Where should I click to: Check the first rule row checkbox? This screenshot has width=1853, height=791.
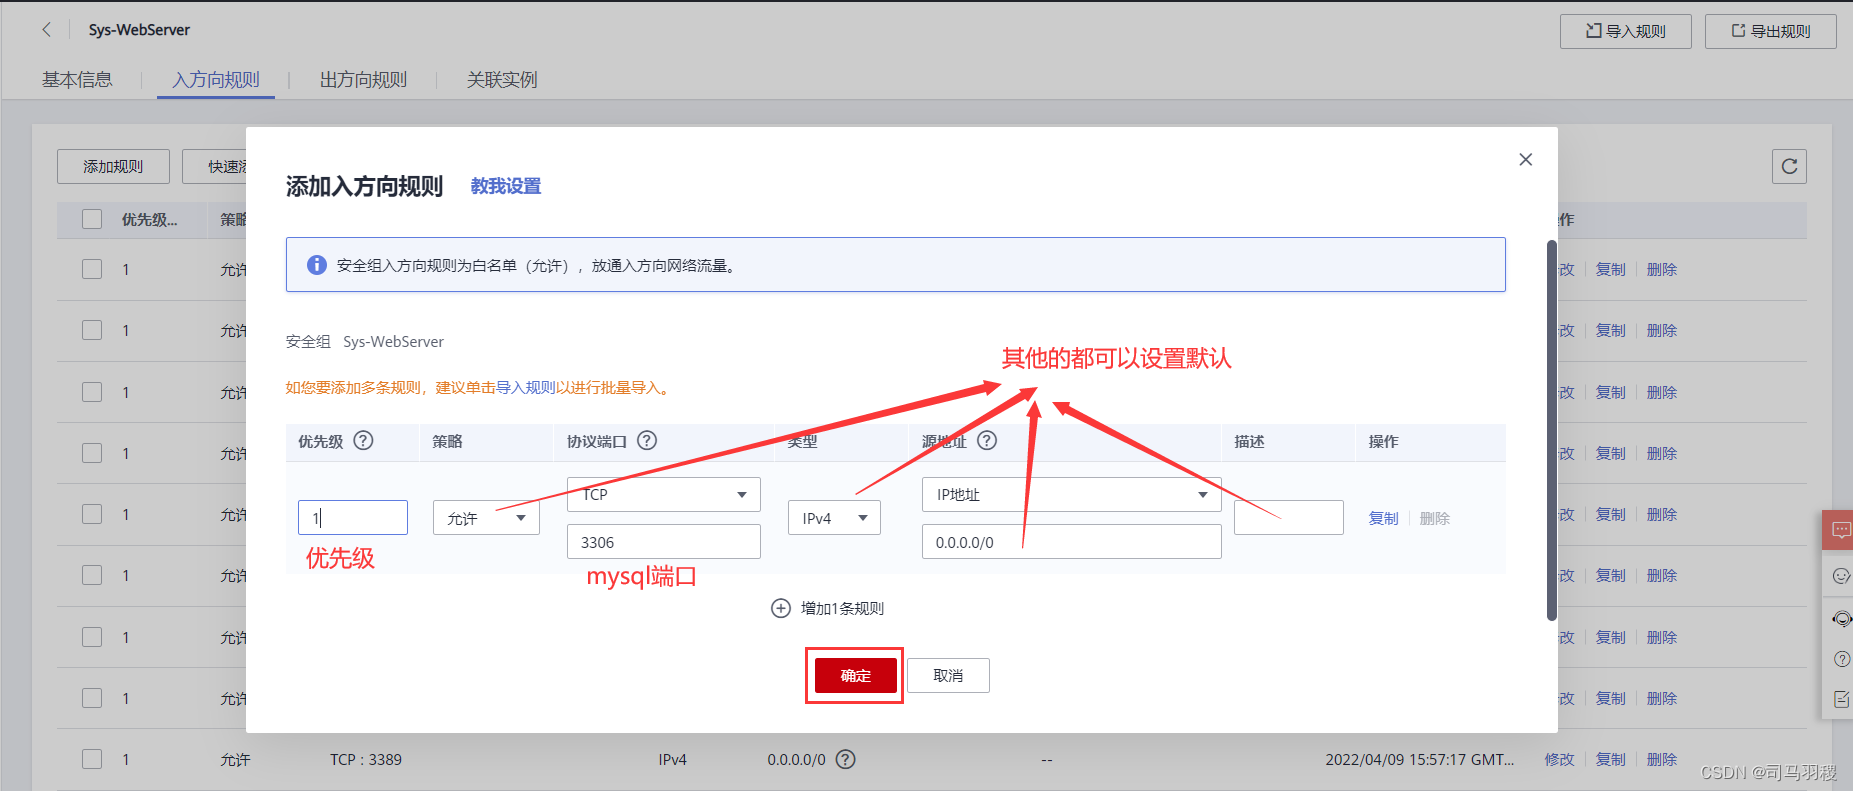(x=92, y=269)
